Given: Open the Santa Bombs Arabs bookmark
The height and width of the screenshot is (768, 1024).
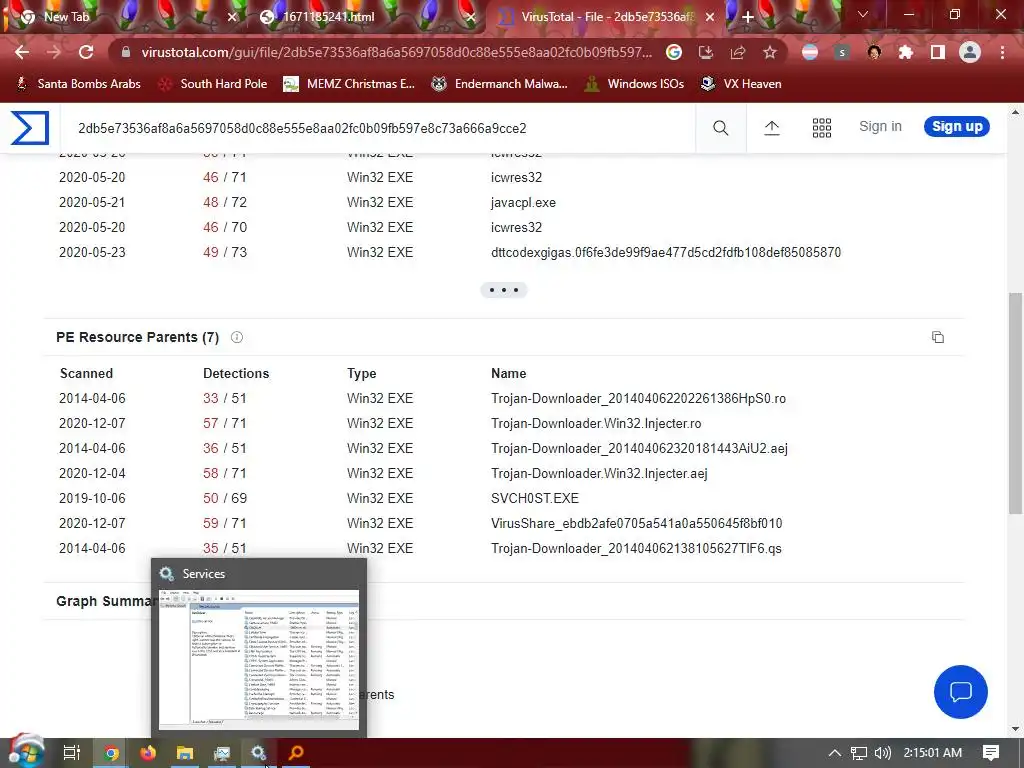Looking at the screenshot, I should (78, 84).
